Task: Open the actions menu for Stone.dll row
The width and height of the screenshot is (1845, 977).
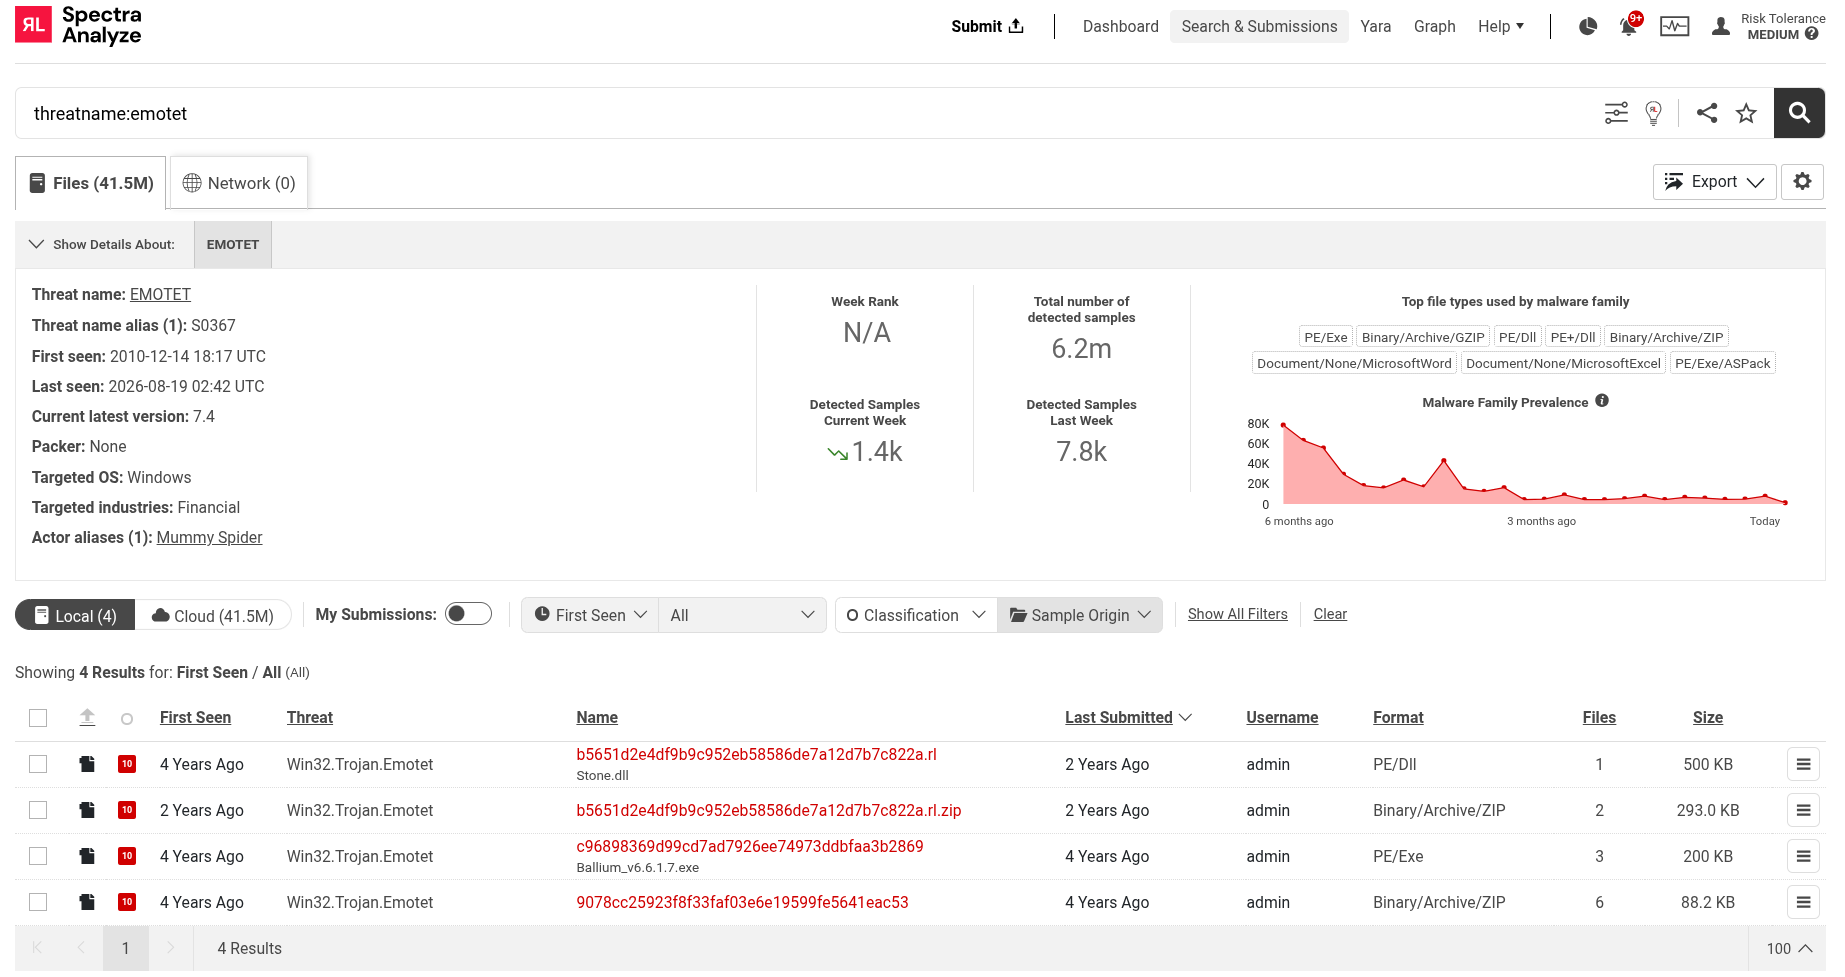Action: pyautogui.click(x=1803, y=764)
